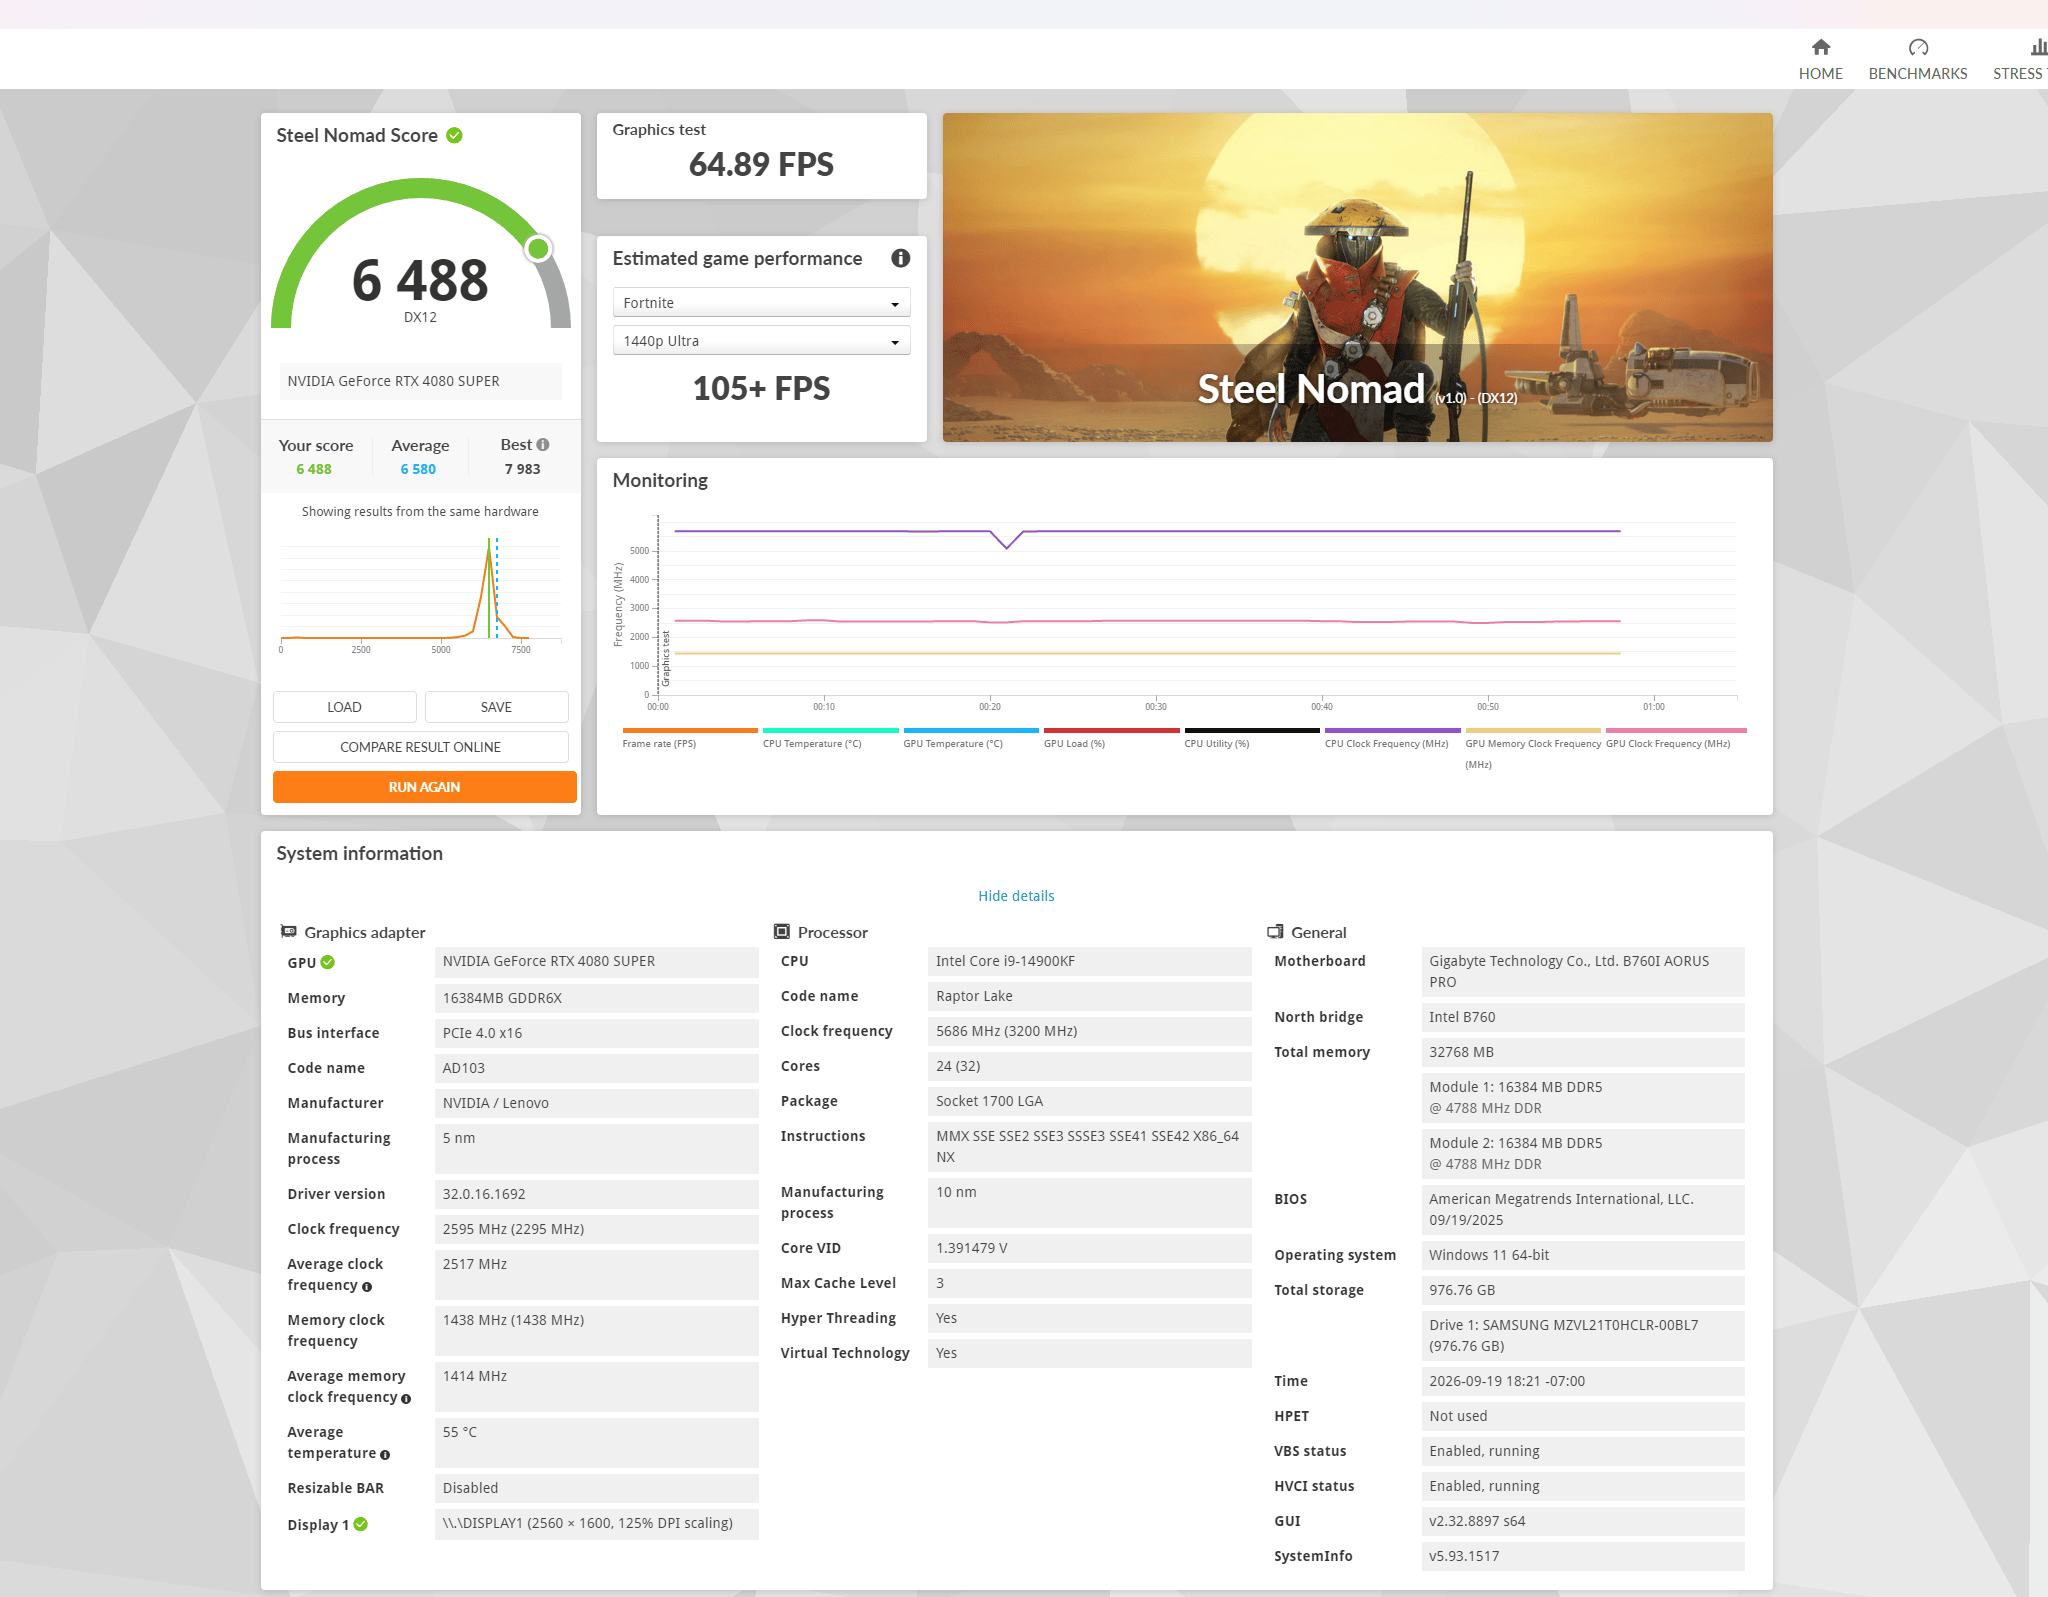Click info icon next to Best score
Image resolution: width=2048 pixels, height=1597 pixels.
tap(543, 445)
